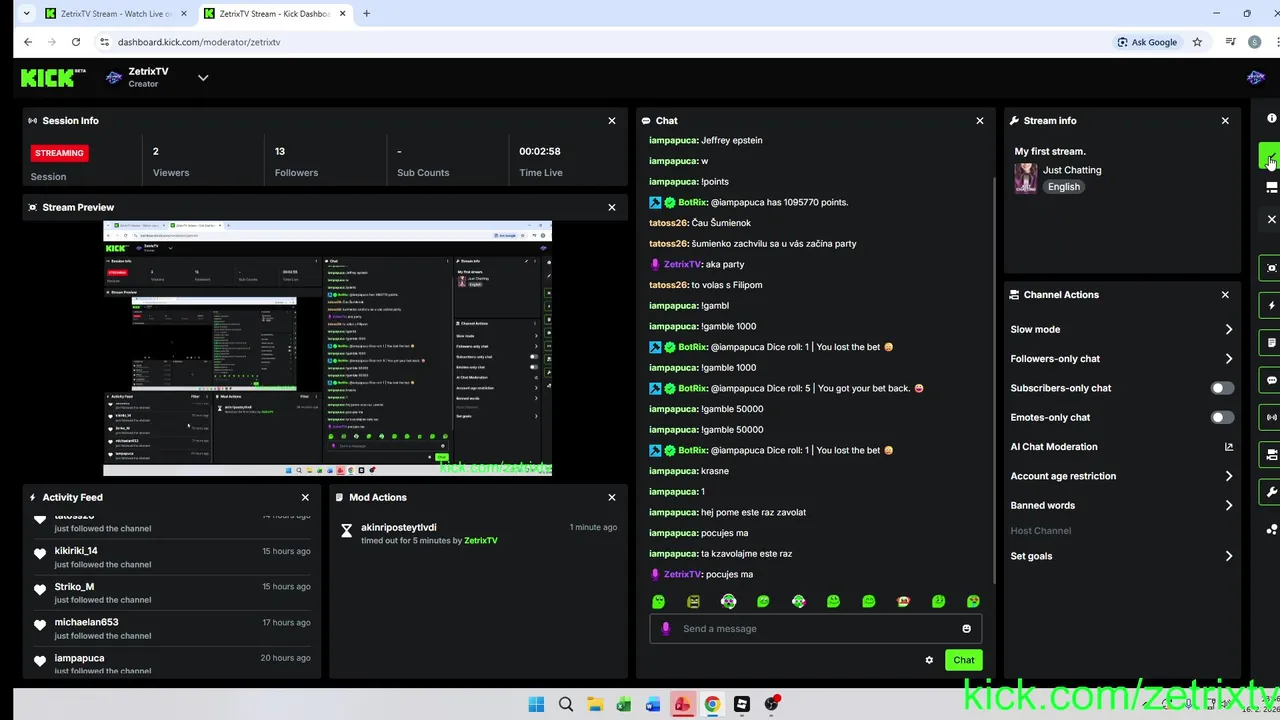Insert the angry yellow face emote
1280x720 pixels.
693,601
